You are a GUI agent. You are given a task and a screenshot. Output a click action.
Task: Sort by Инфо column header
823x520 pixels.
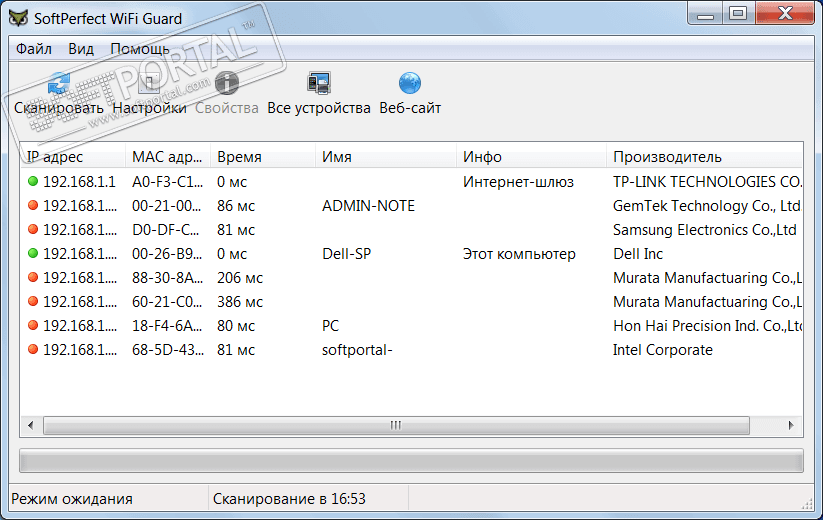pos(531,156)
